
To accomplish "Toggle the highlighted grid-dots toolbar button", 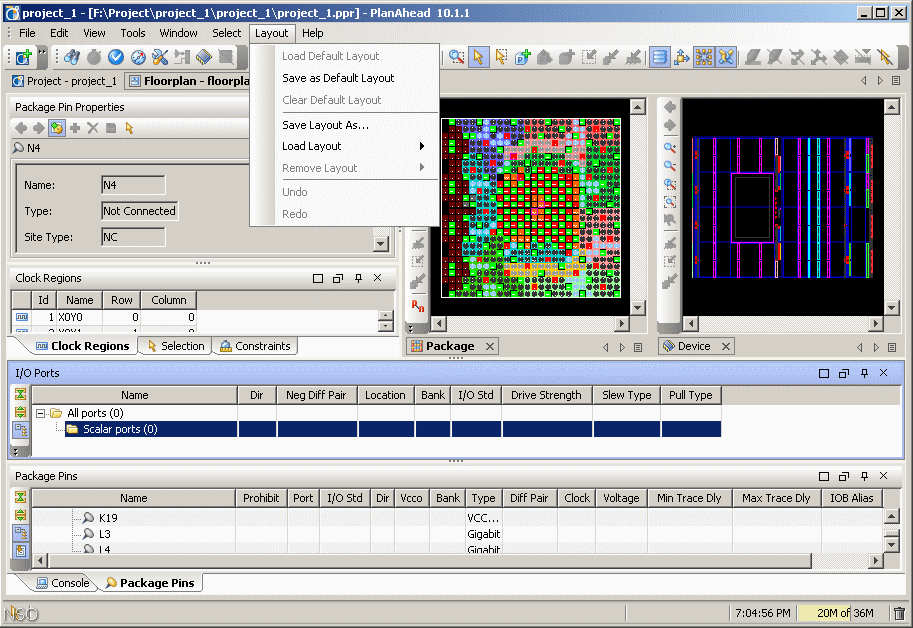I will pos(704,57).
